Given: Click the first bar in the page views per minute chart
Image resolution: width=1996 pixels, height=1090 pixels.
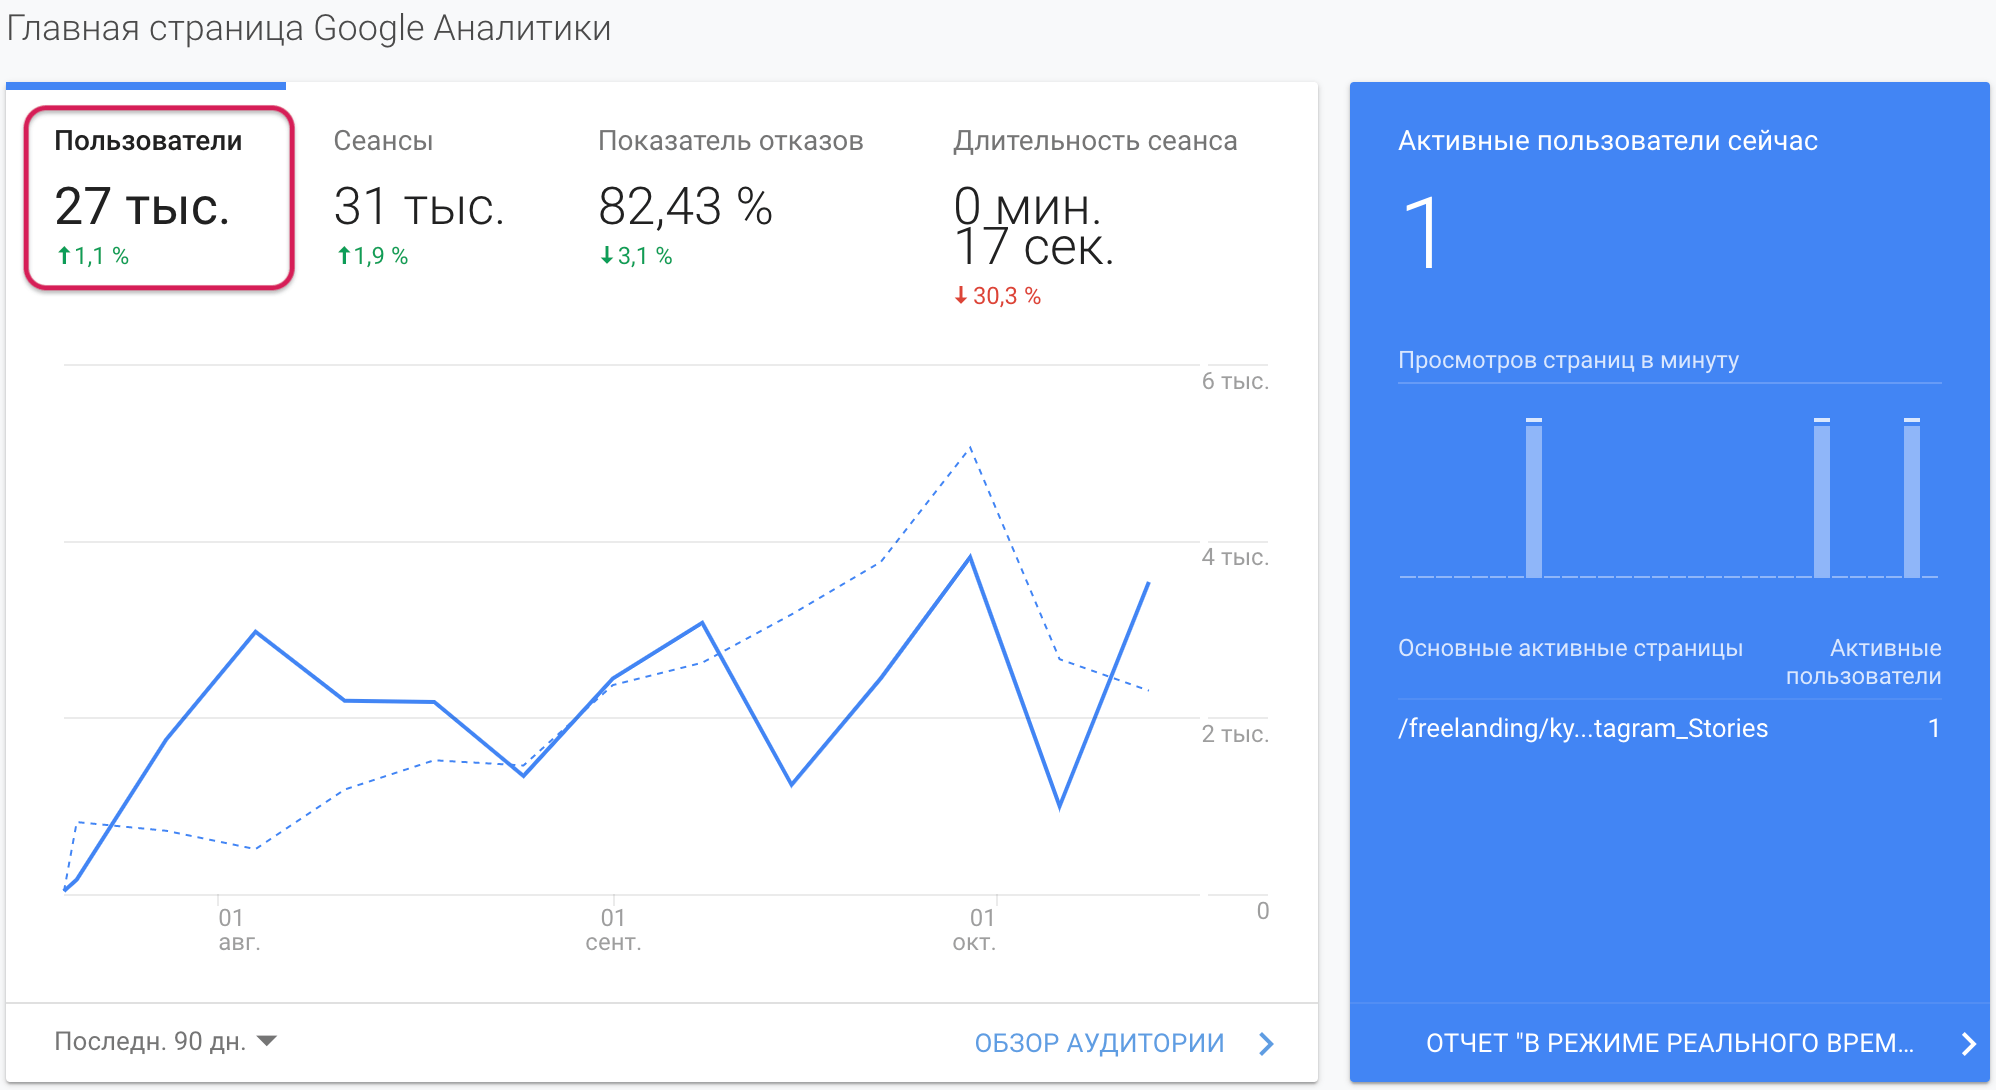Looking at the screenshot, I should coord(1533,498).
